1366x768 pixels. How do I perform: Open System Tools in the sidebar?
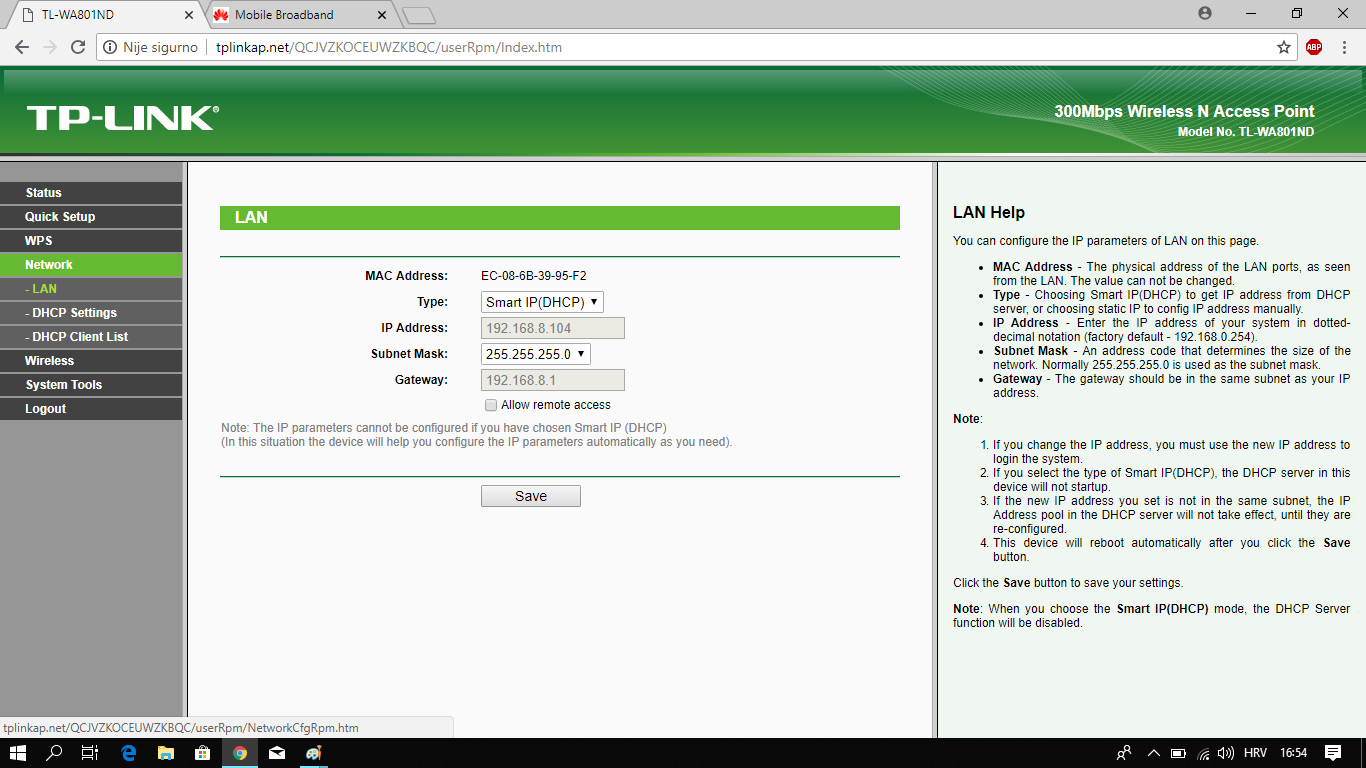[x=91, y=385]
